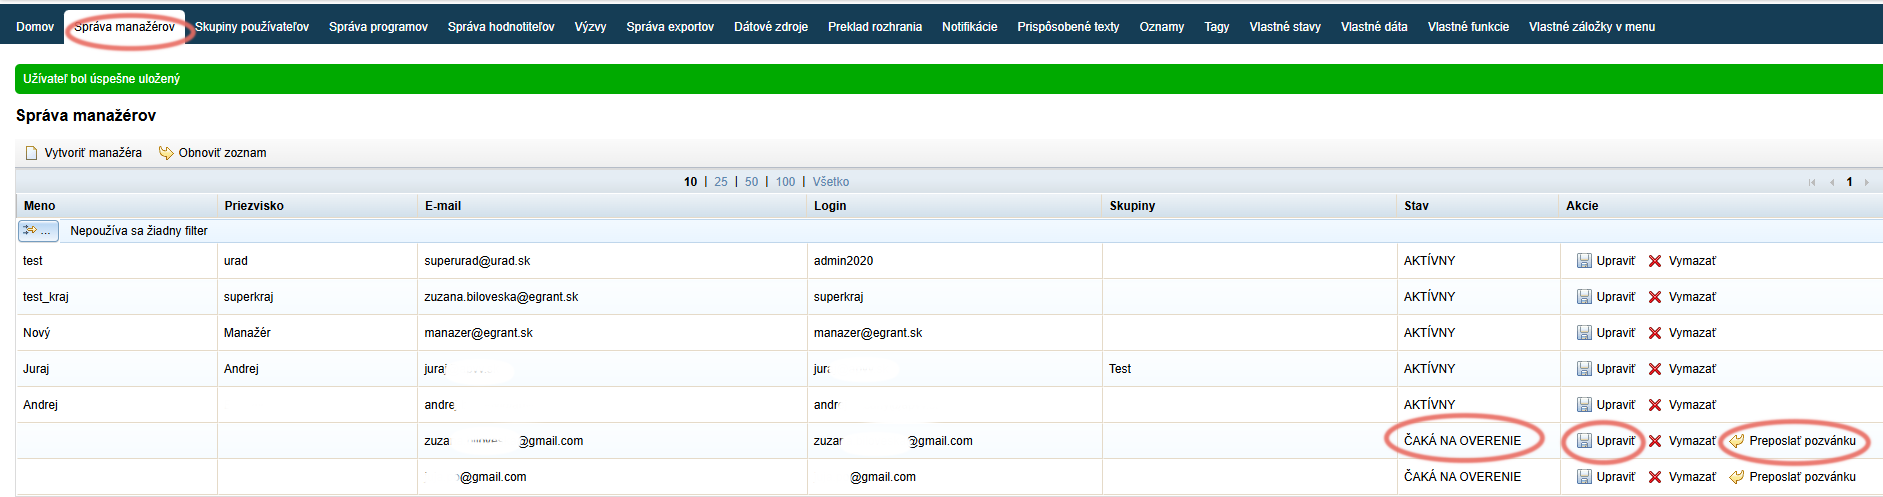Show all records via Všetko

[830, 182]
